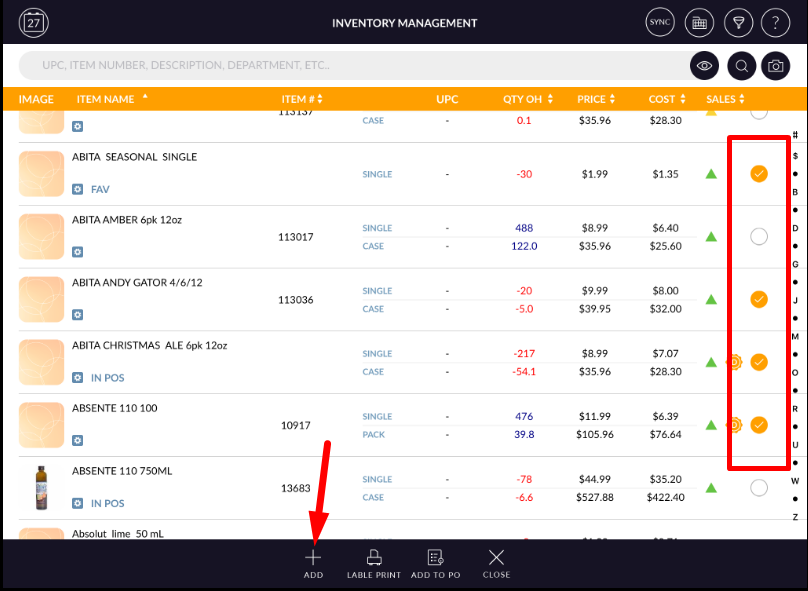The width and height of the screenshot is (808, 591).
Task: Sort by COST column header
Action: click(667, 100)
